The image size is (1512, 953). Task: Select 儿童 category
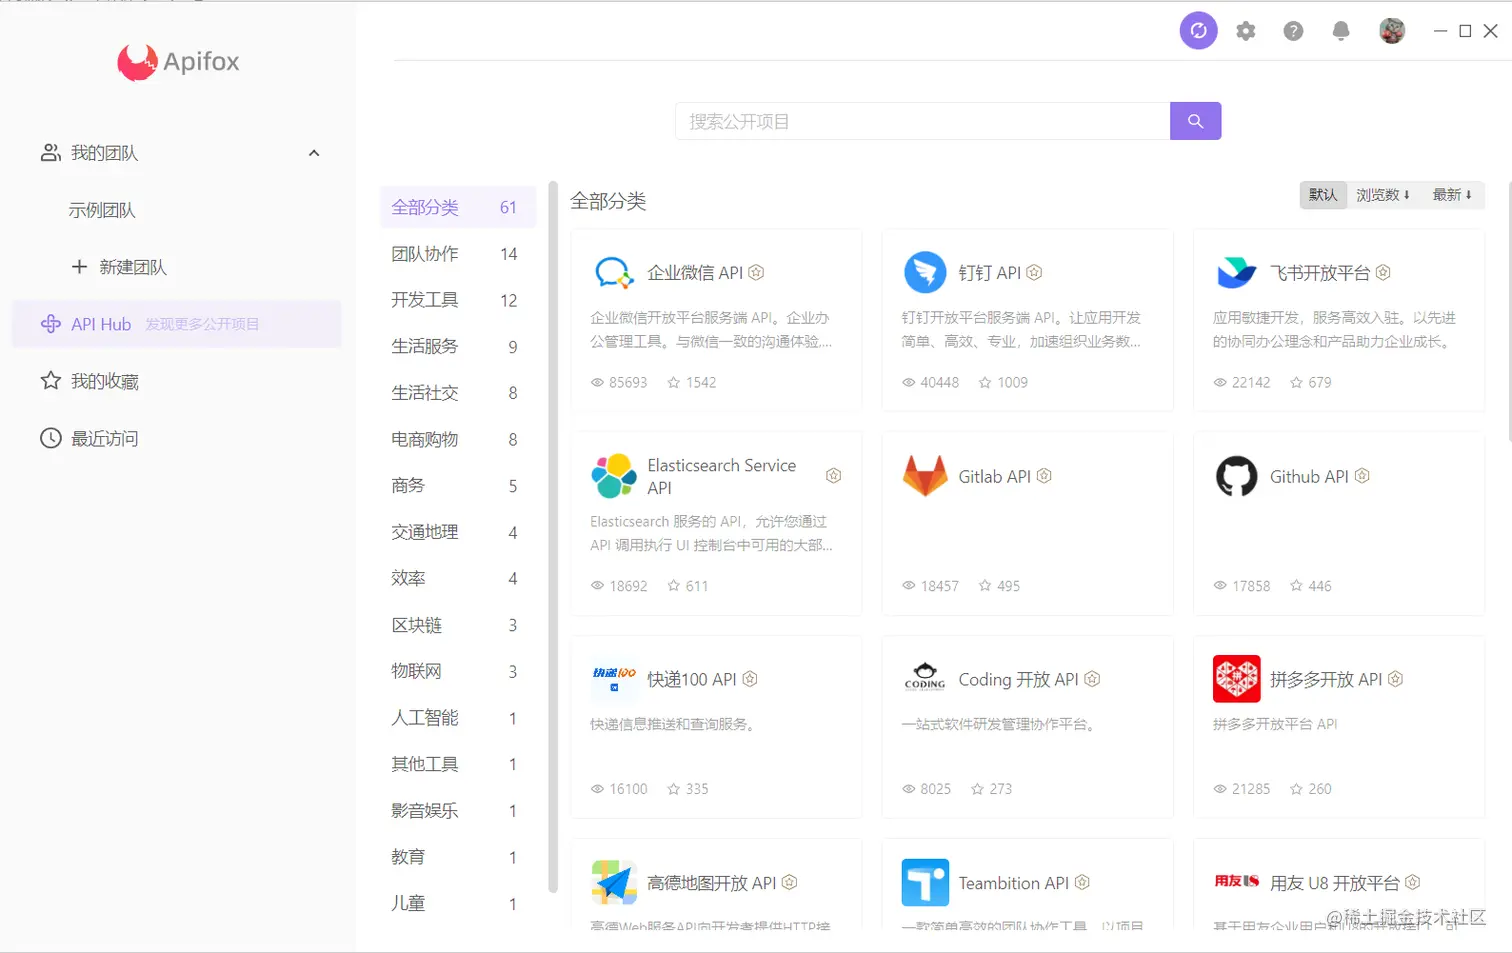[458, 903]
